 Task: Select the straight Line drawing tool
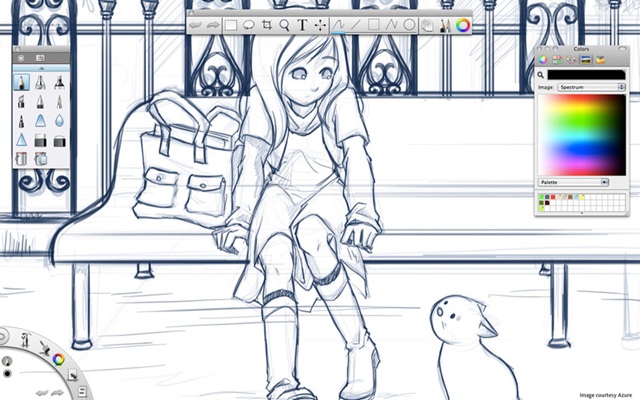point(355,25)
